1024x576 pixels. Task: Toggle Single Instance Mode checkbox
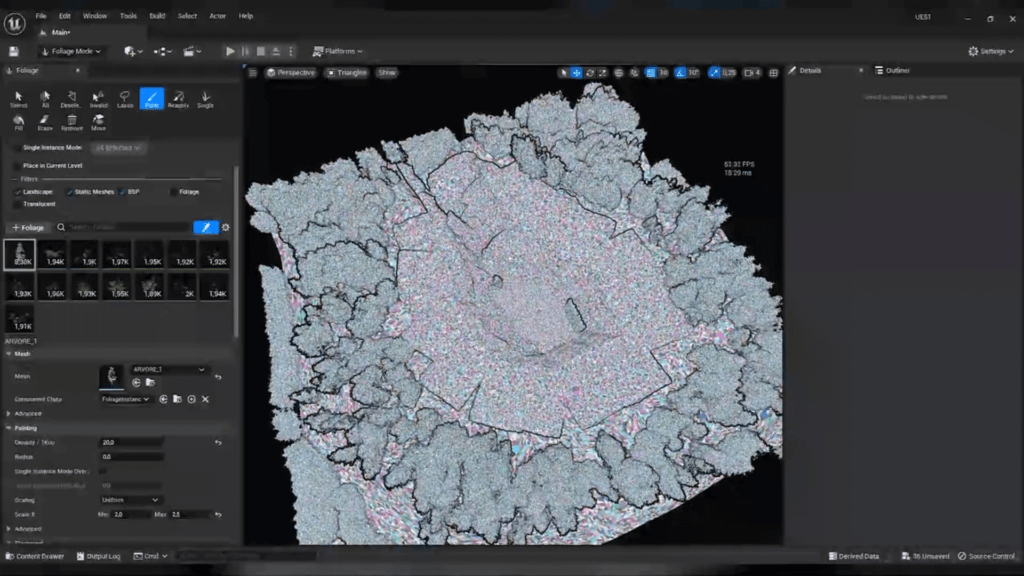pos(16,148)
